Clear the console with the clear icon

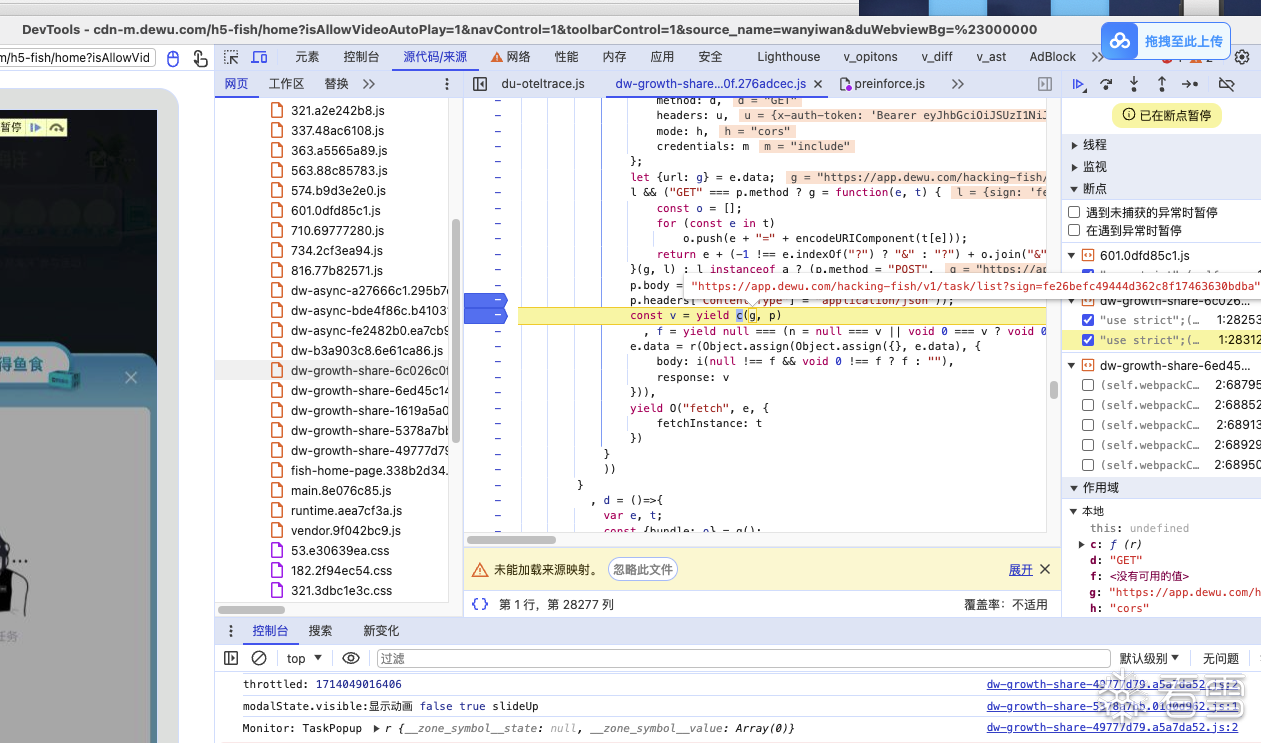click(259, 658)
